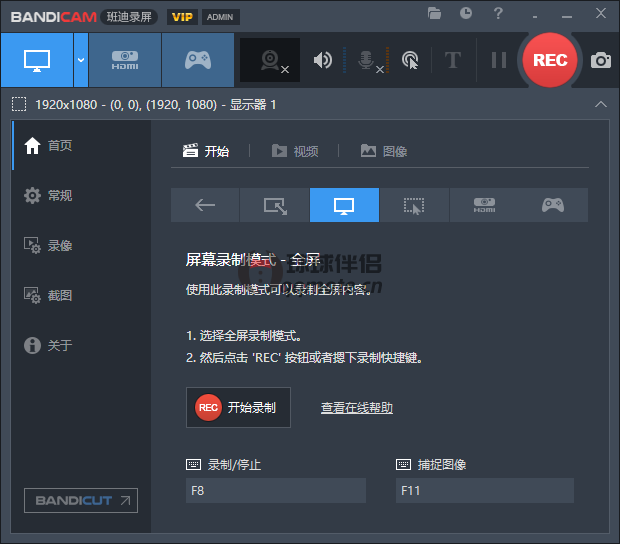This screenshot has width=620, height=544.
Task: Open the output folder icon
Action: (434, 13)
